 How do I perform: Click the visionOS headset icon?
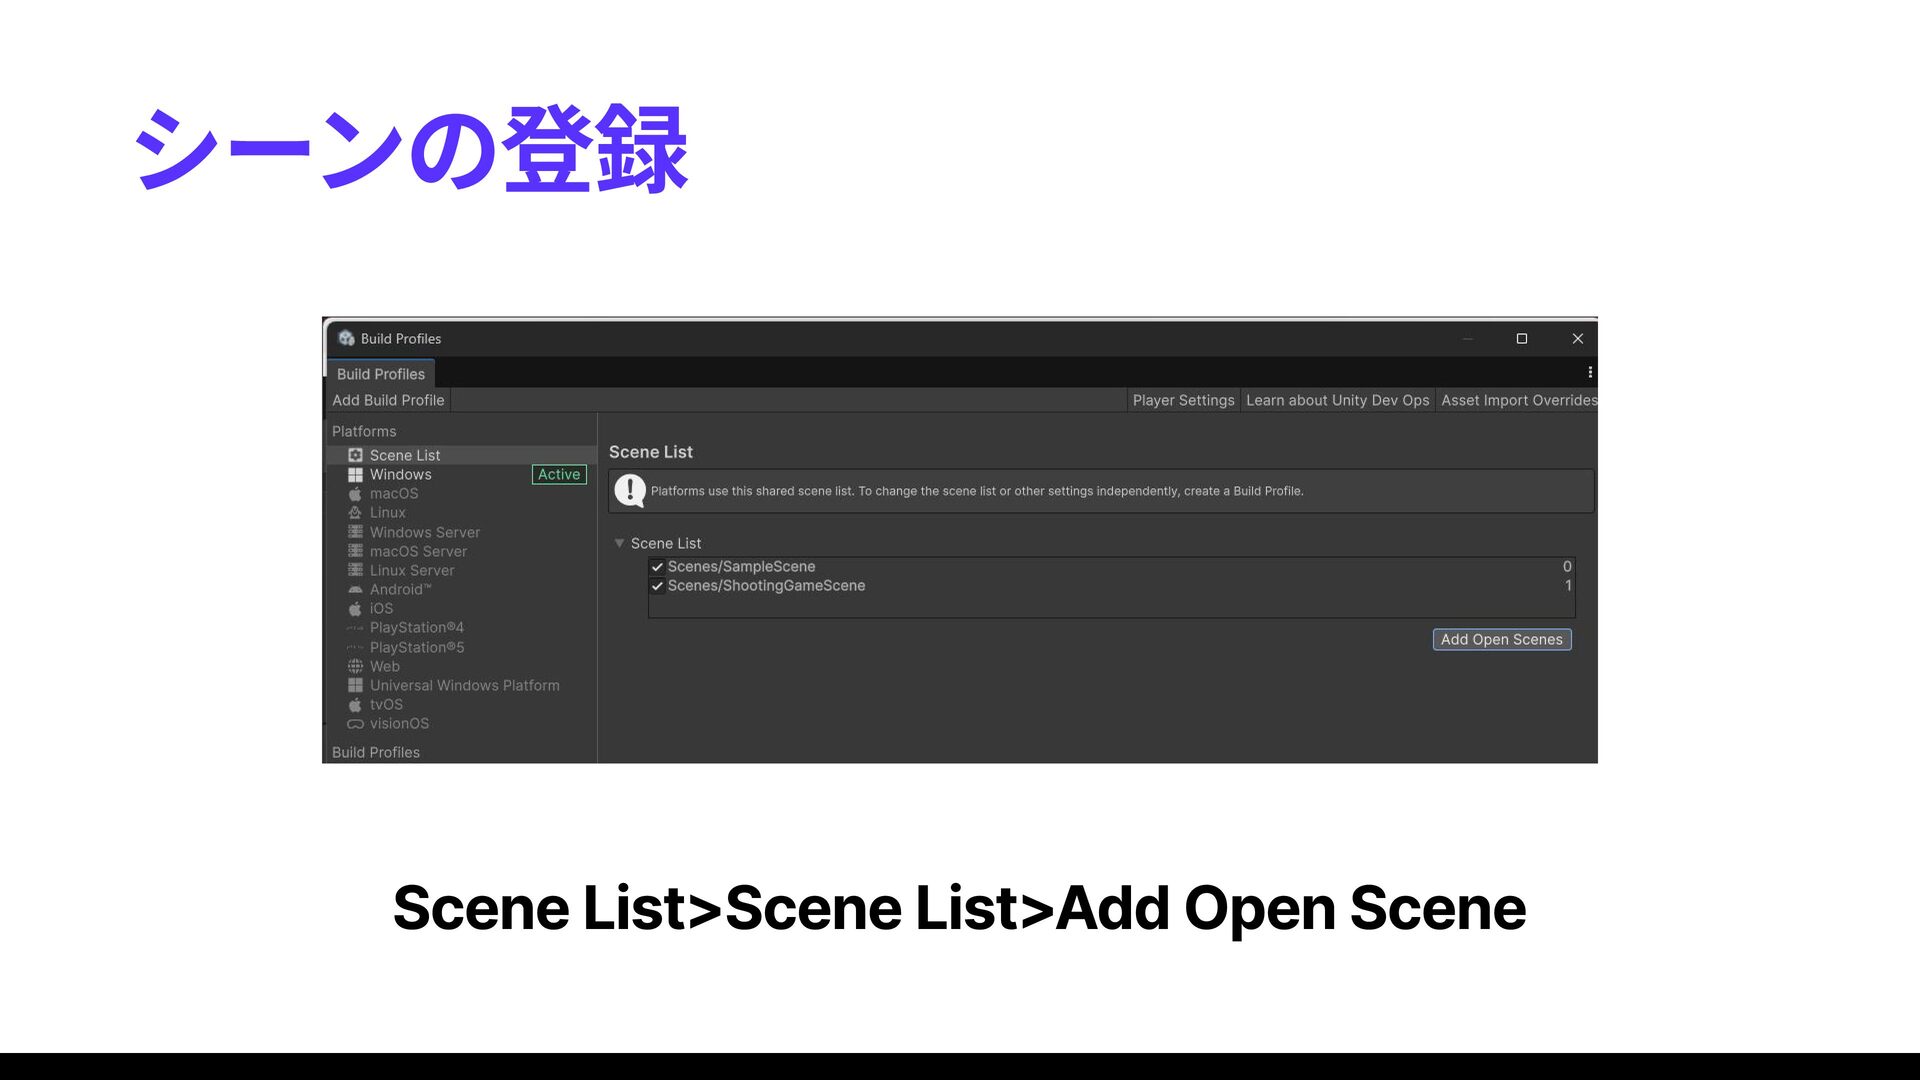click(355, 724)
